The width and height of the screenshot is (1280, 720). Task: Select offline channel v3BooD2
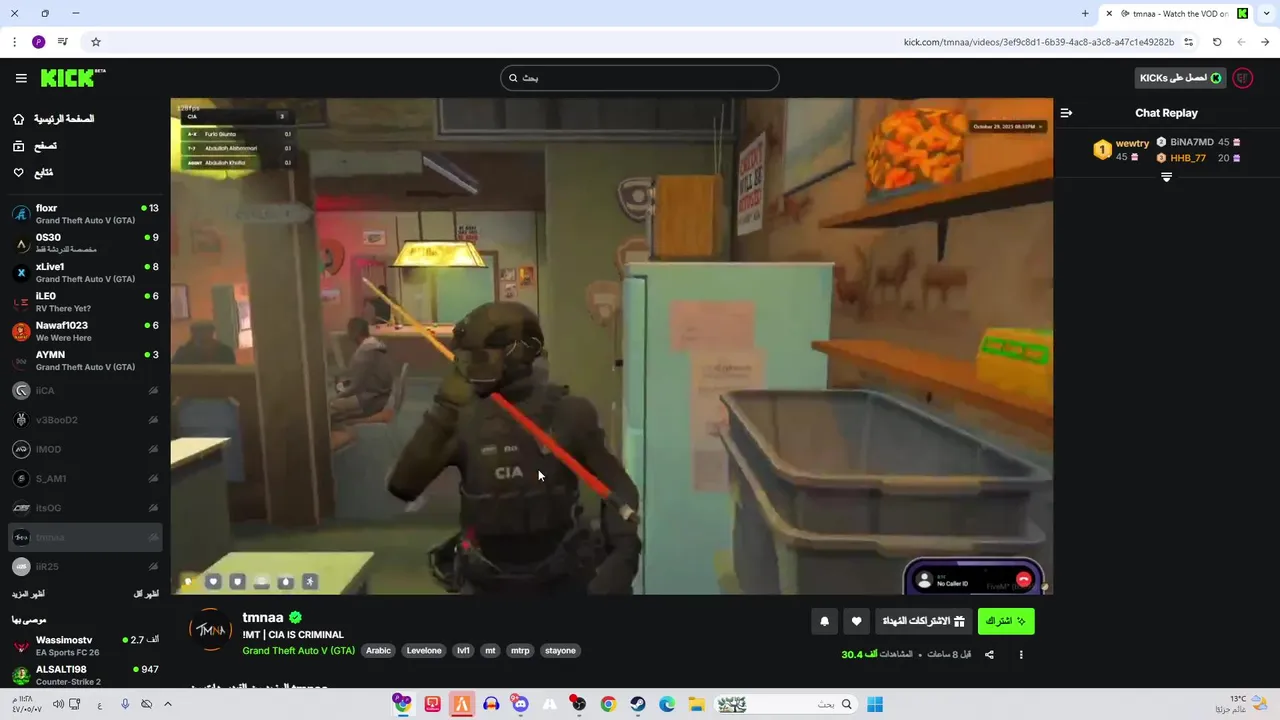tap(85, 420)
